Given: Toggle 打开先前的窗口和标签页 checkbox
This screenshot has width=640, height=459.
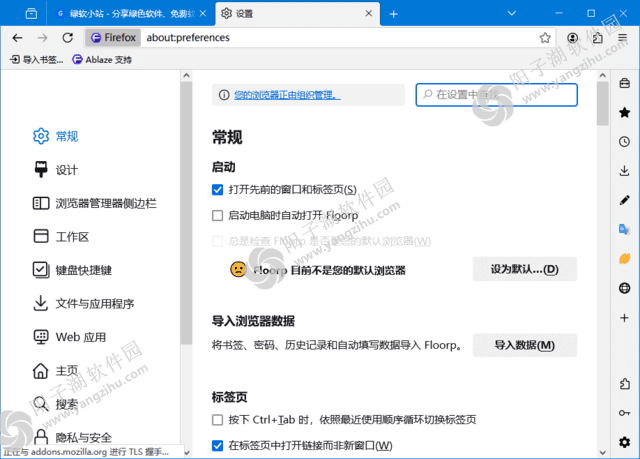Looking at the screenshot, I should pyautogui.click(x=218, y=190).
